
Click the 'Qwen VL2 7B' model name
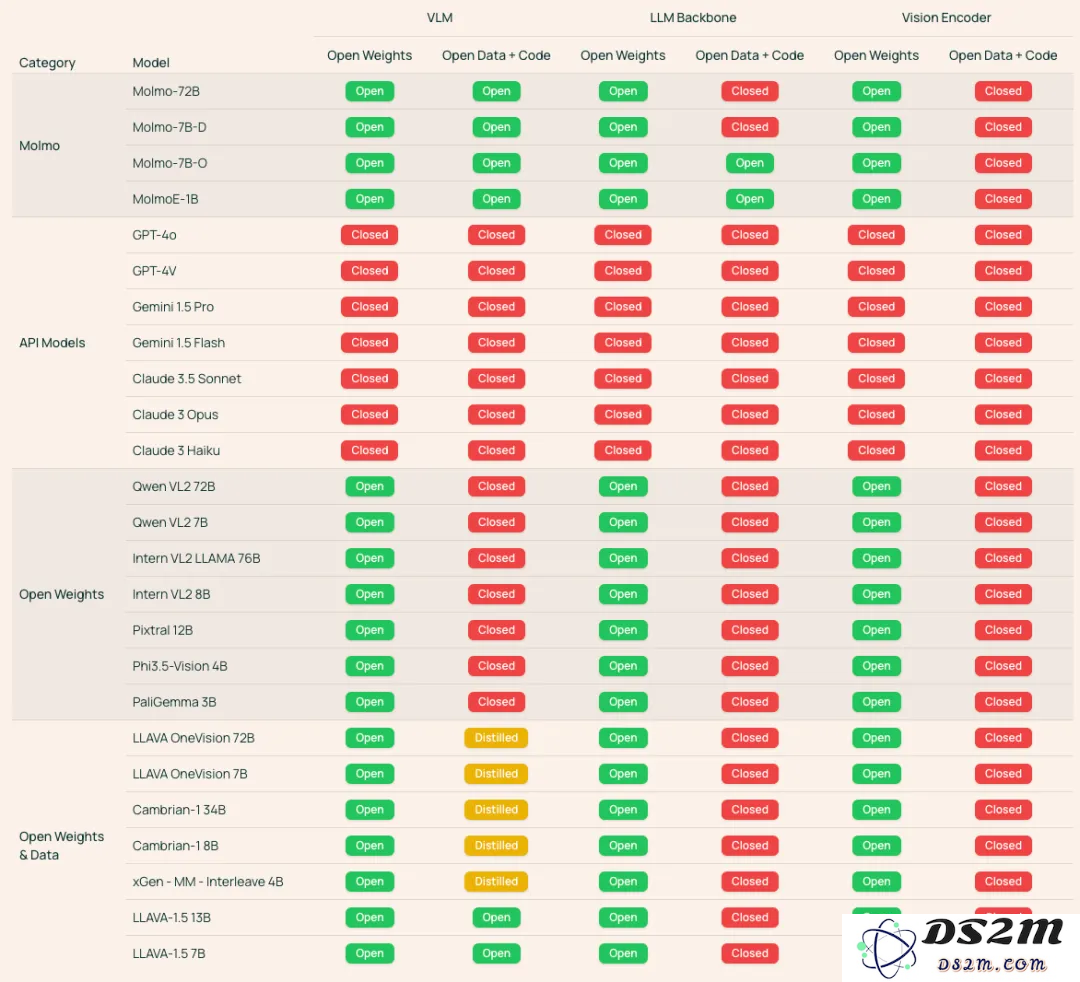click(170, 522)
